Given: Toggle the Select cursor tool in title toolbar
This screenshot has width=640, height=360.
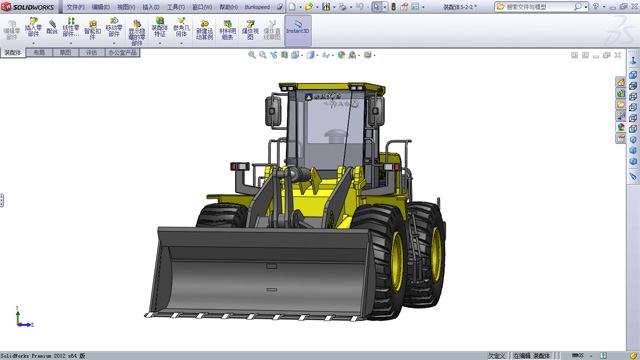Looking at the screenshot, I should (x=376, y=7).
